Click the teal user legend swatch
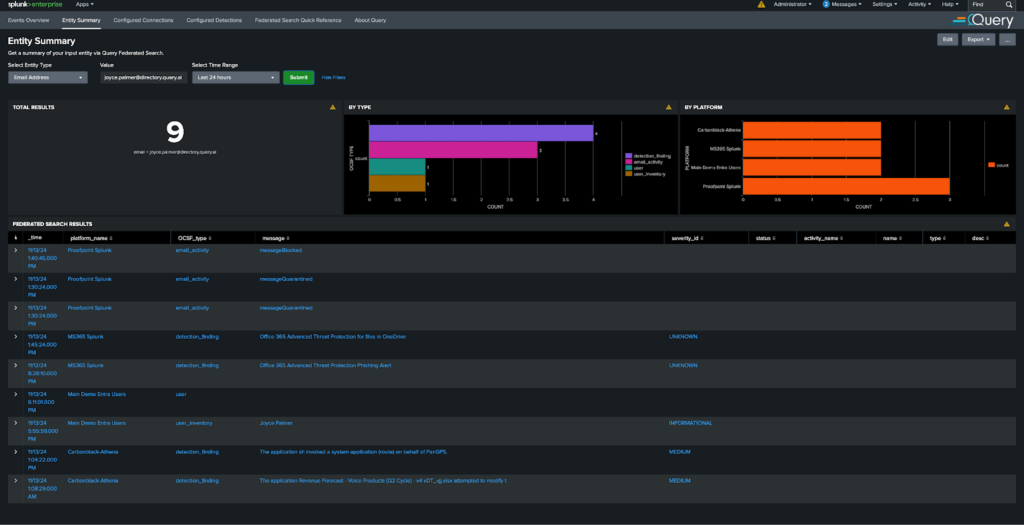1024x525 pixels. click(628, 168)
